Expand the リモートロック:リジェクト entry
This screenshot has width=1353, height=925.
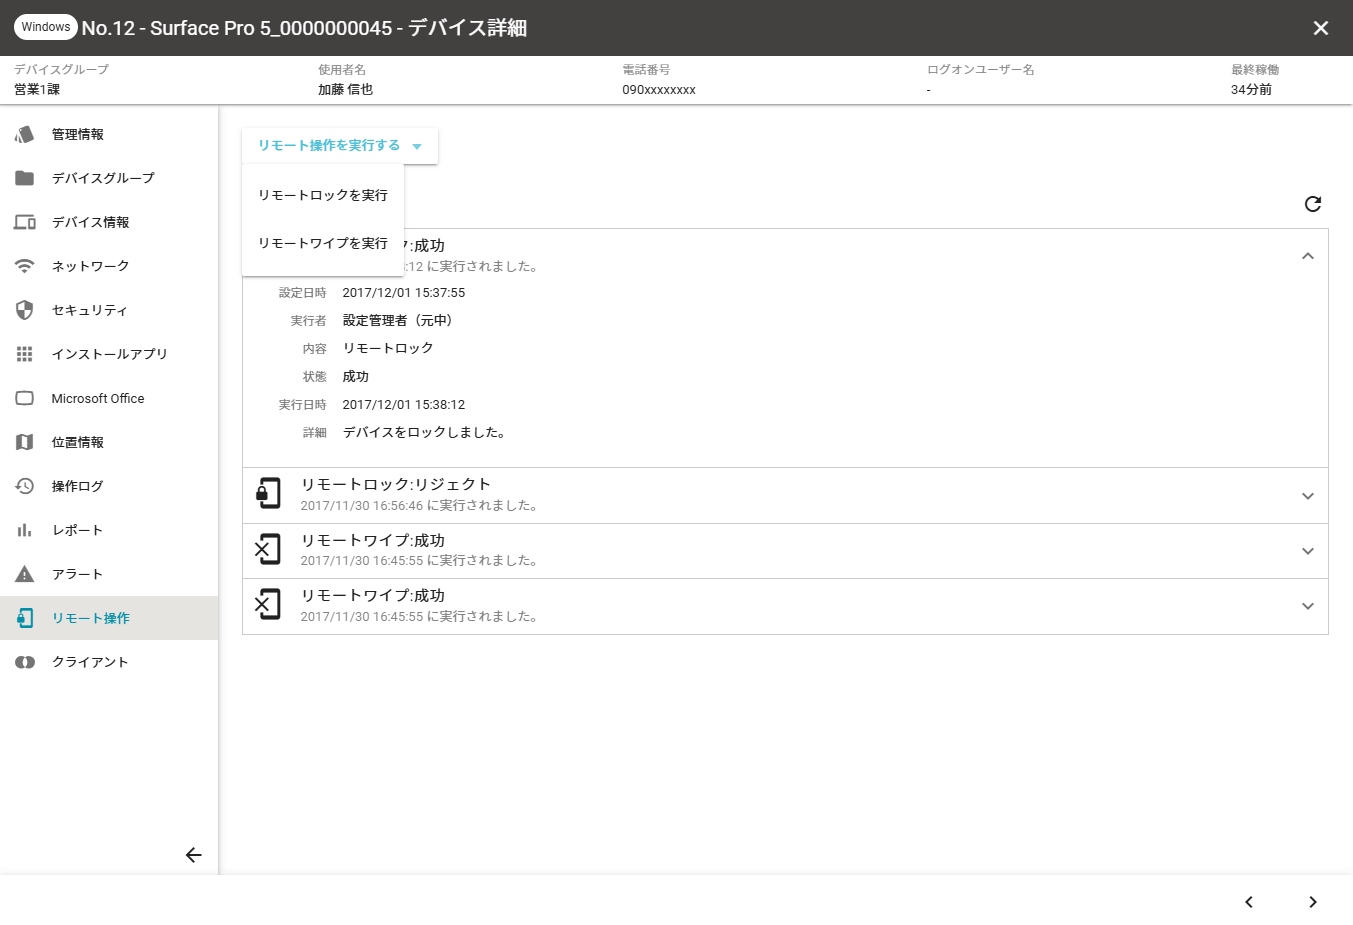tap(1307, 496)
